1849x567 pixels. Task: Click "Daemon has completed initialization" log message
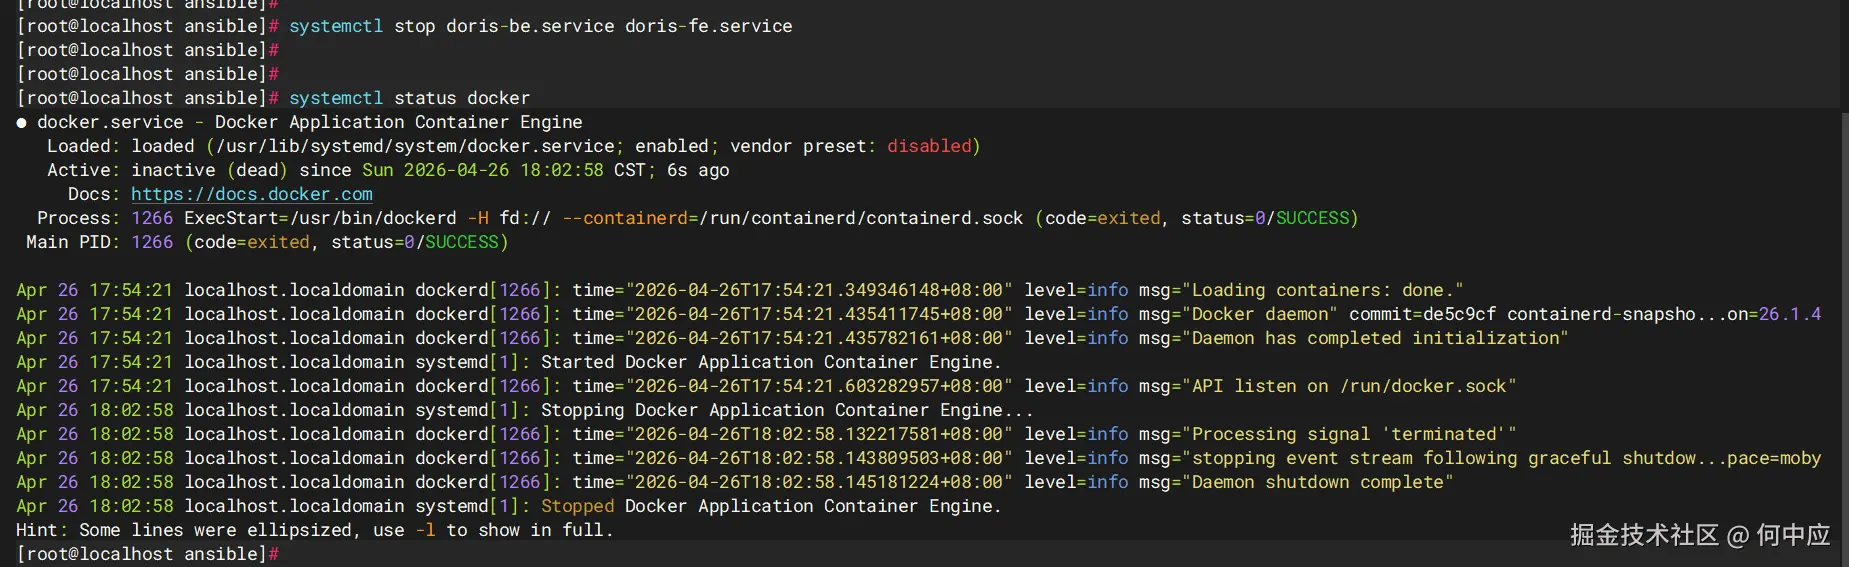point(1380,338)
